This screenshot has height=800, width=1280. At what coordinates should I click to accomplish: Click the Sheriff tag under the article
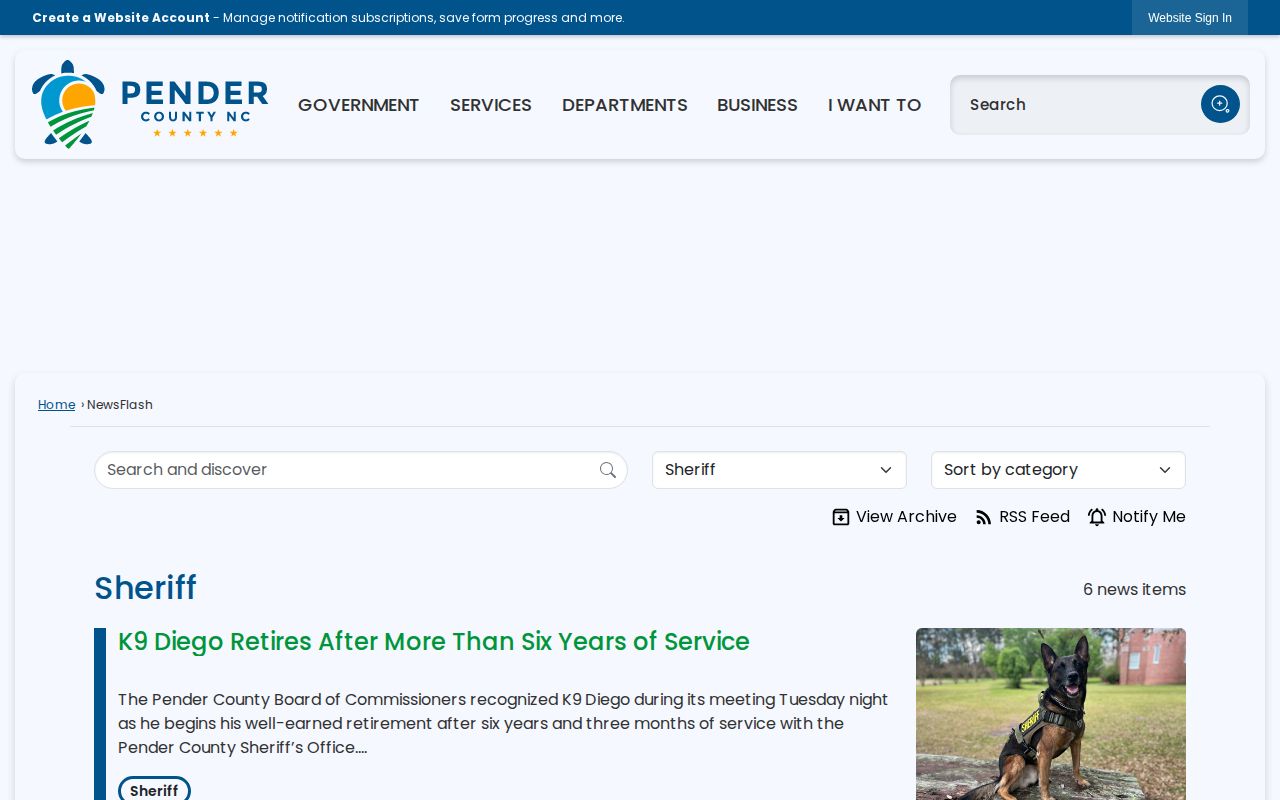(154, 789)
